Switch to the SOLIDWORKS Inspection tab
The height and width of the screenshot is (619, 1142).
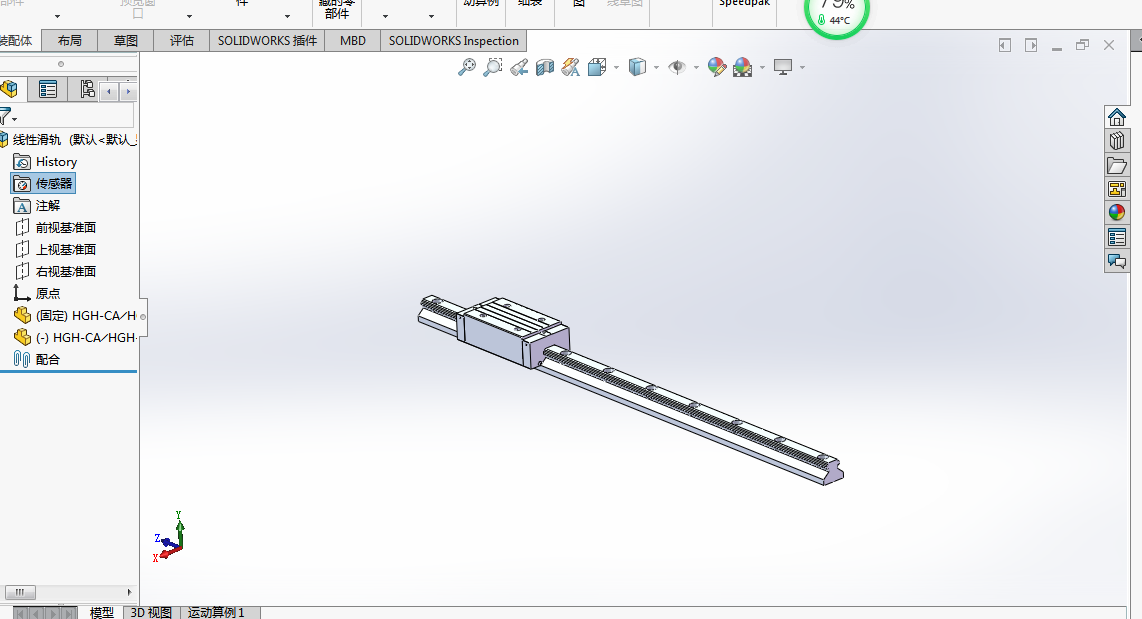point(453,41)
